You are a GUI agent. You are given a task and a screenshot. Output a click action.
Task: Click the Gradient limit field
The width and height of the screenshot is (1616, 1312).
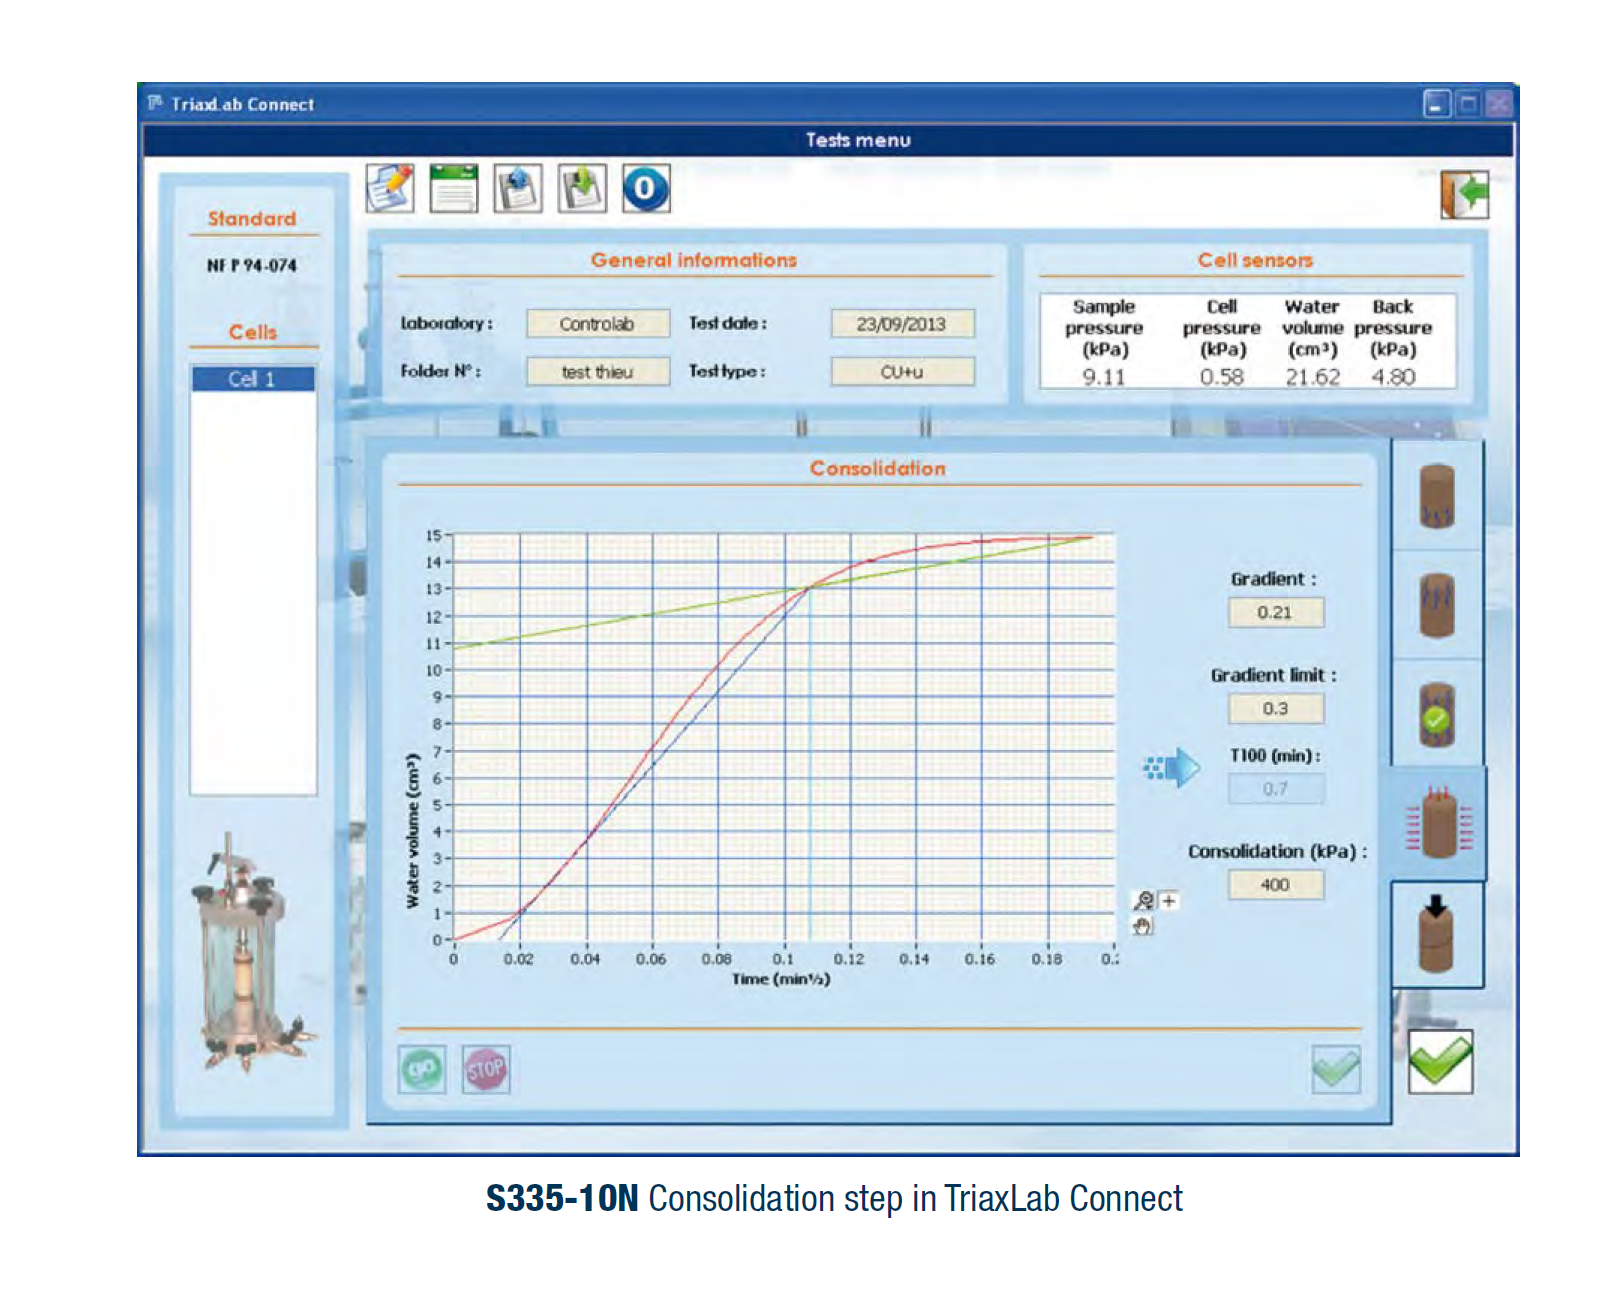click(1275, 709)
